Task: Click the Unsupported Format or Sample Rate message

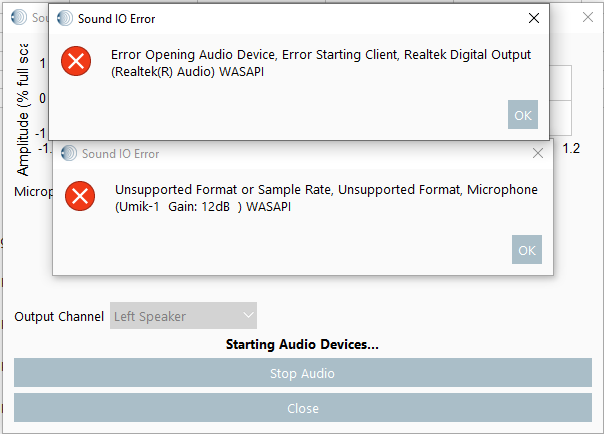Action: click(x=326, y=198)
